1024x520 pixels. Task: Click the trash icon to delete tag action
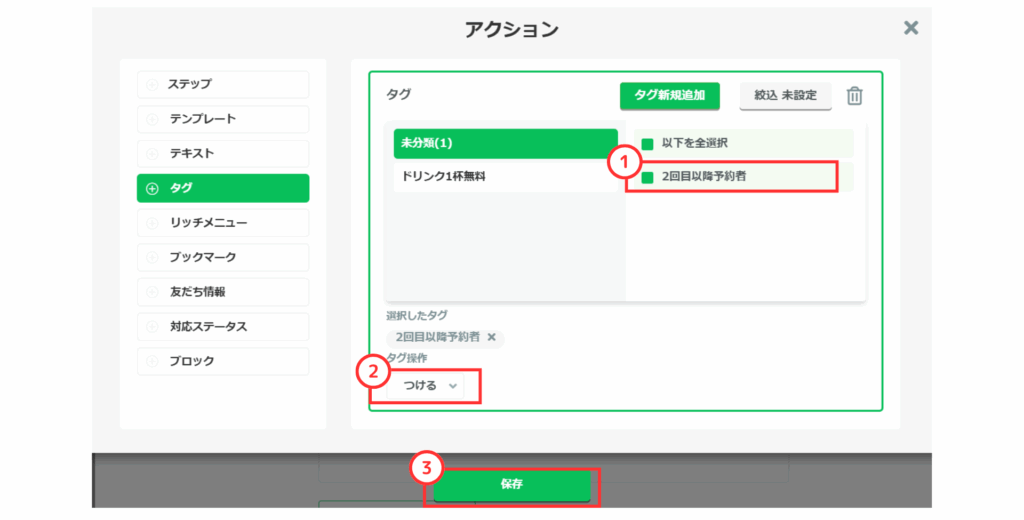(854, 96)
